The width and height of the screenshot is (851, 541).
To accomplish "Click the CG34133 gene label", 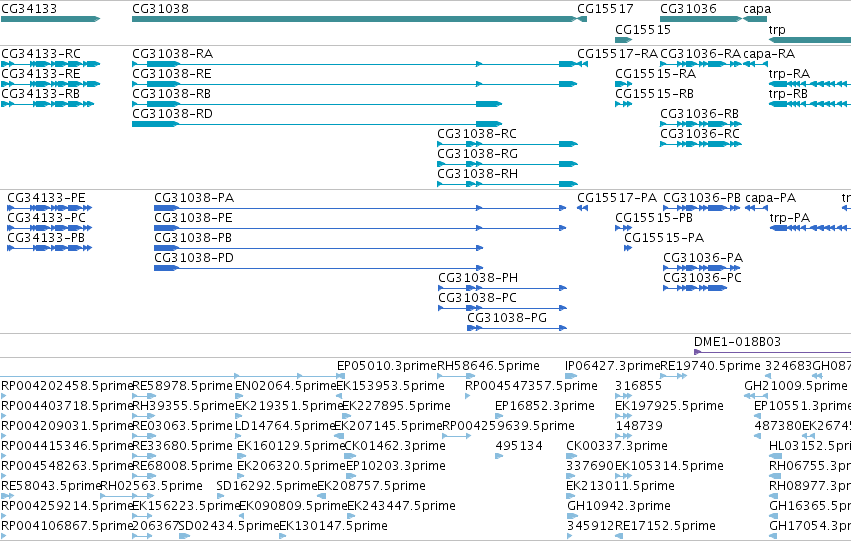I will pyautogui.click(x=29, y=9).
